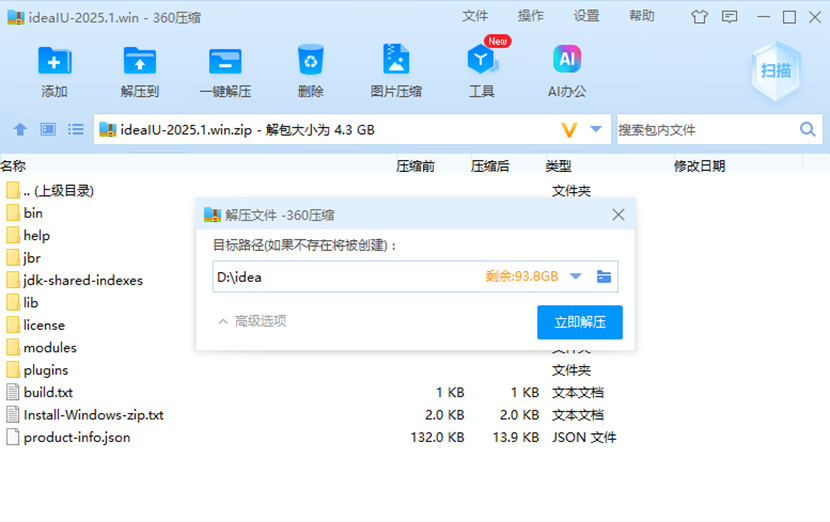Select the plugins folder

(x=37, y=370)
